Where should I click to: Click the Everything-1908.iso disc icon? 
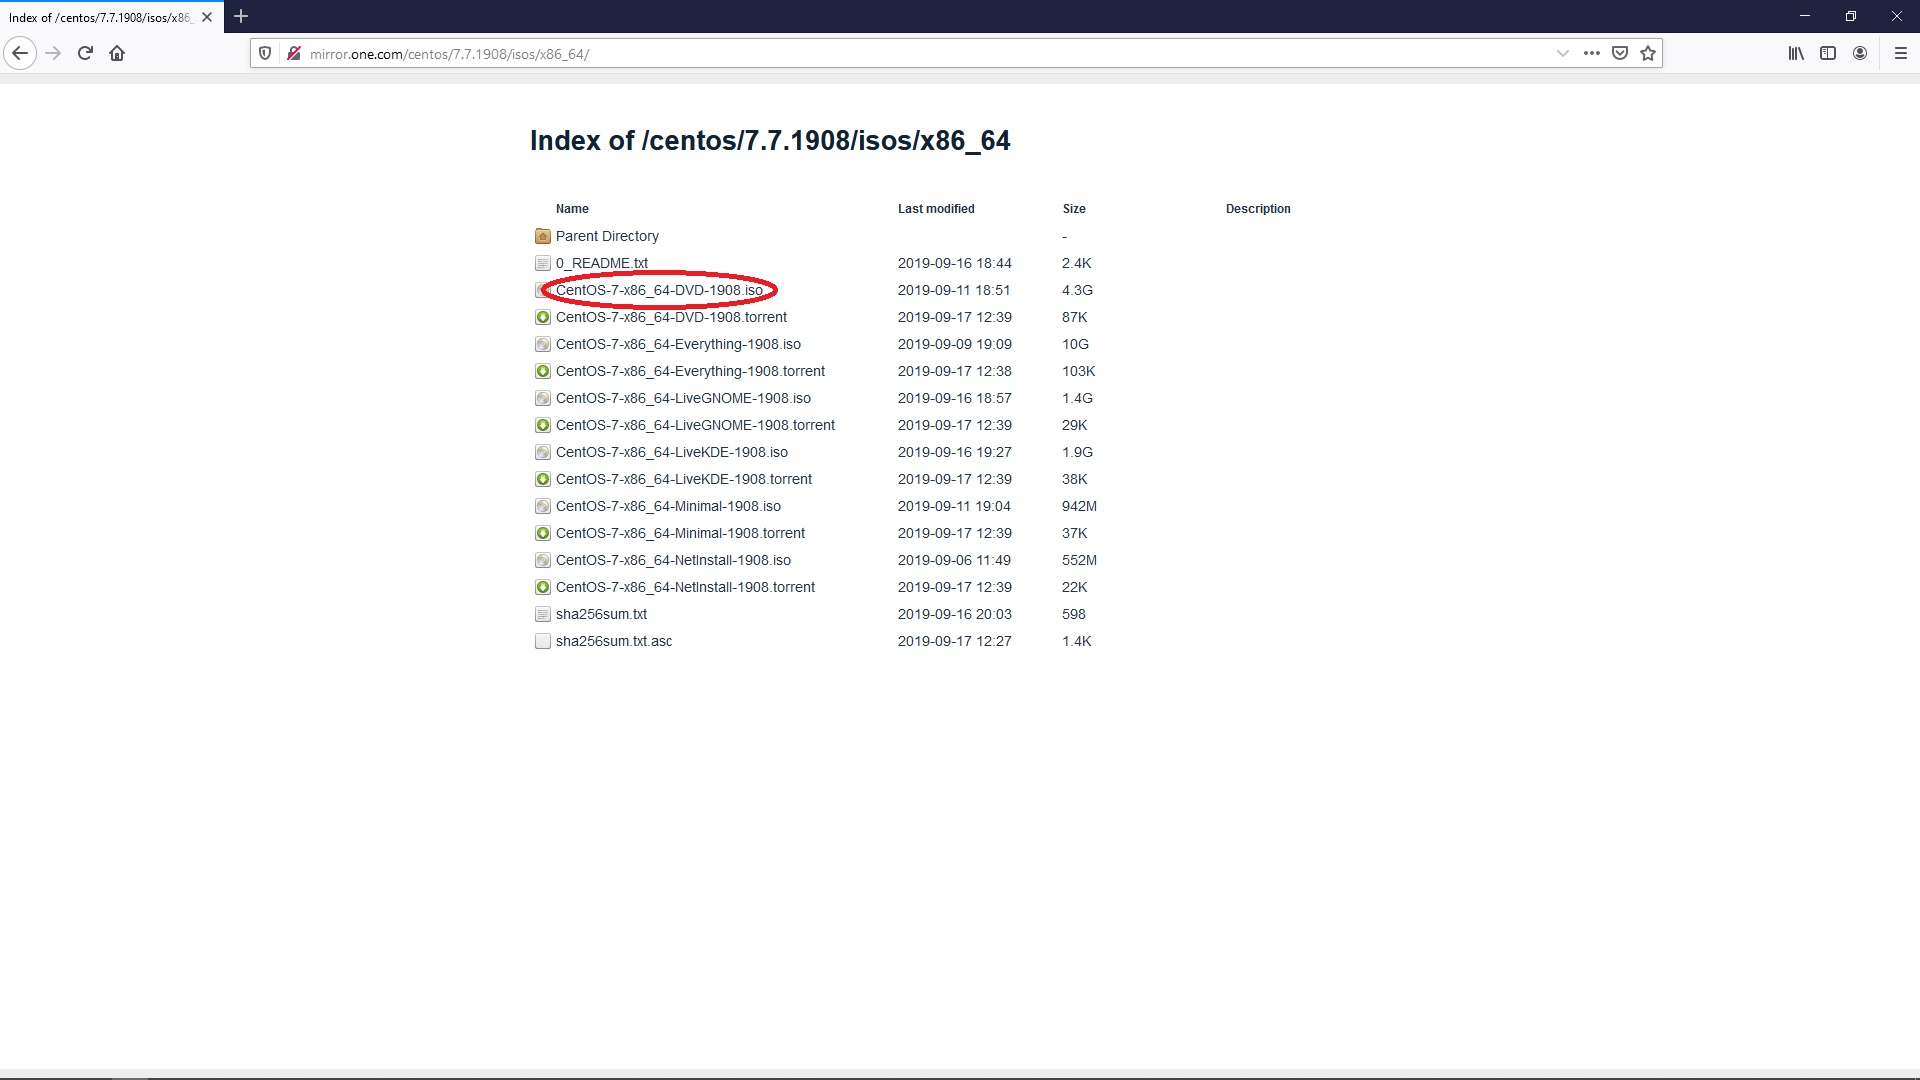click(543, 344)
